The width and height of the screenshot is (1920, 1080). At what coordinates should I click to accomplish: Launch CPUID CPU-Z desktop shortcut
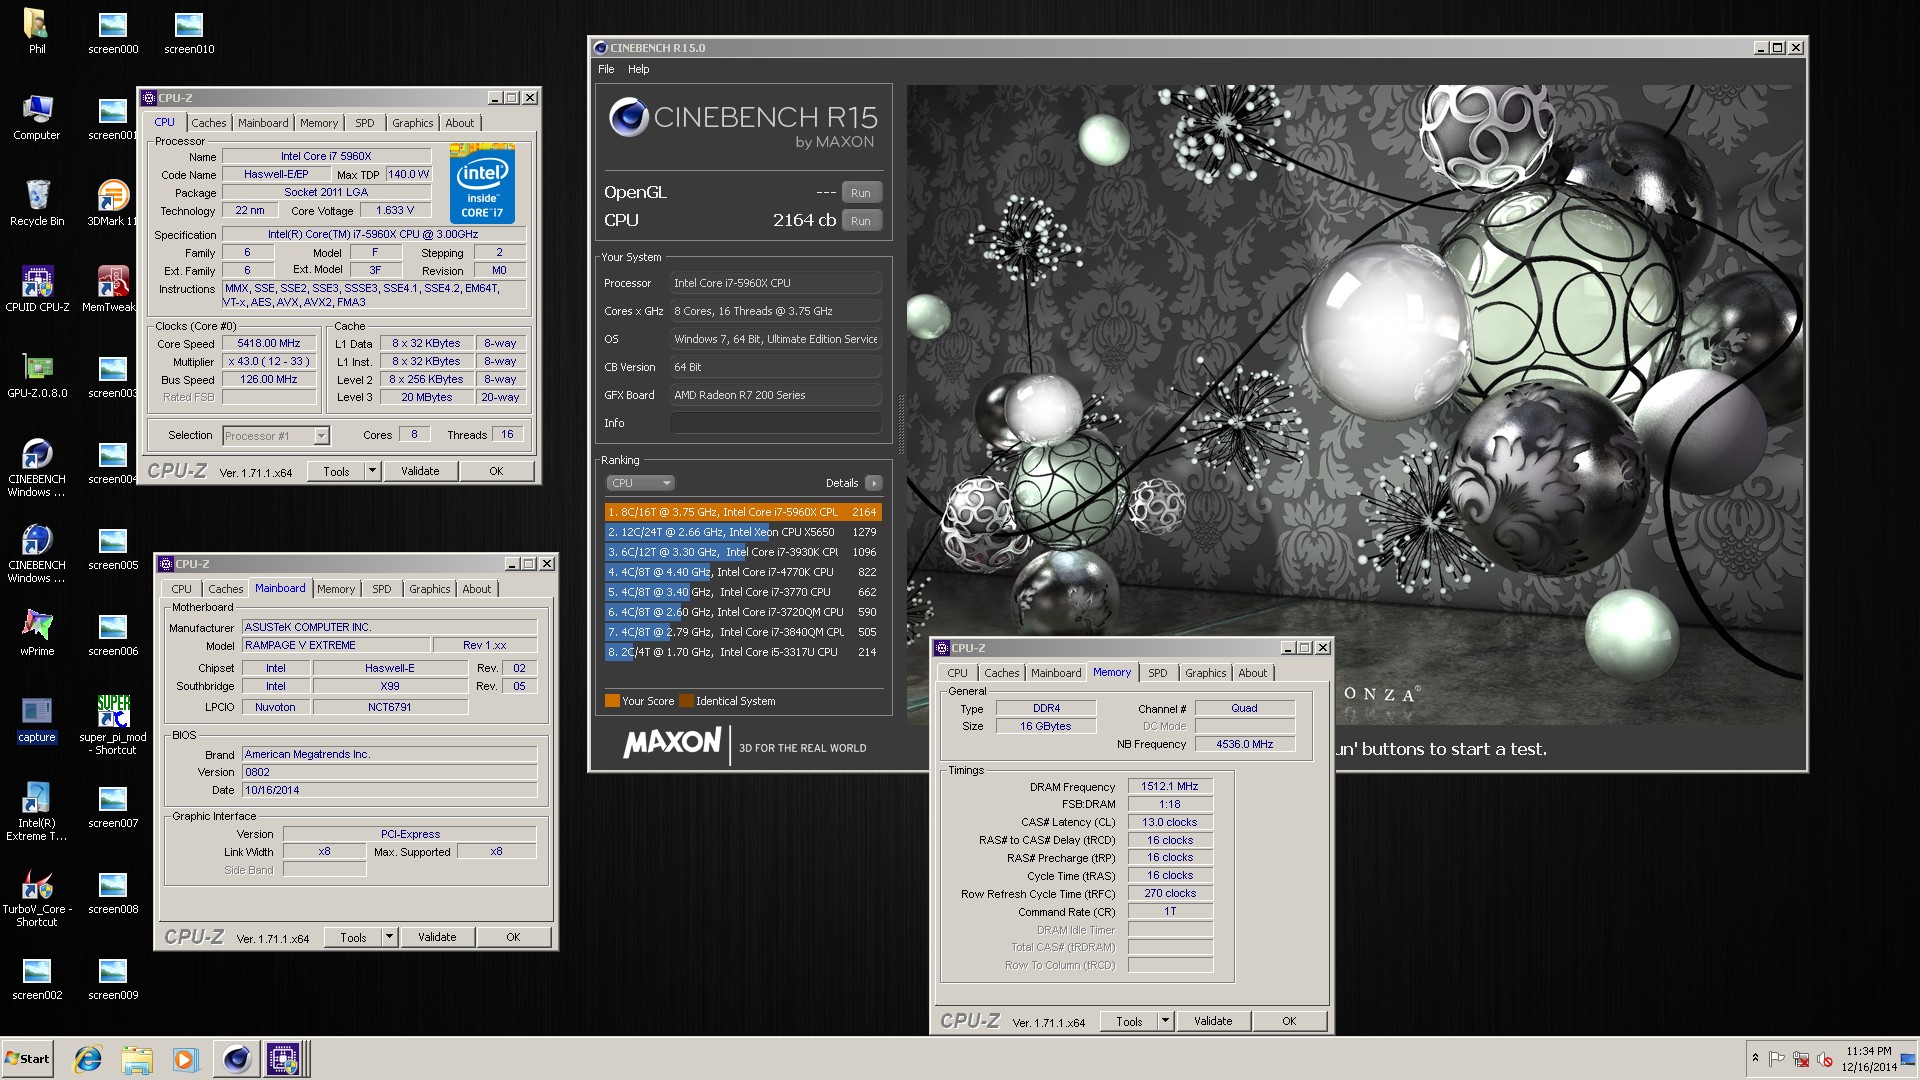click(x=37, y=289)
